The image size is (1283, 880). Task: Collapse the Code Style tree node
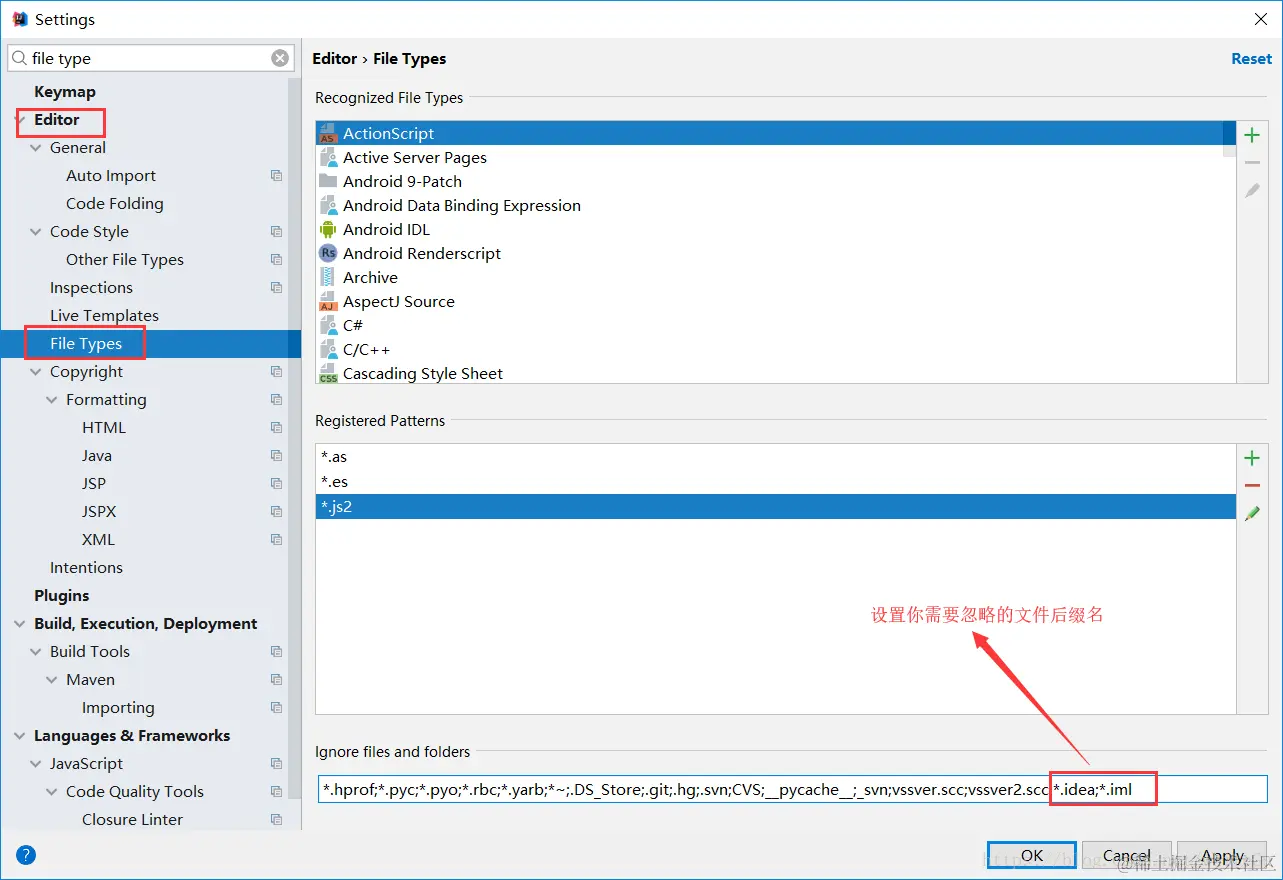click(x=36, y=232)
